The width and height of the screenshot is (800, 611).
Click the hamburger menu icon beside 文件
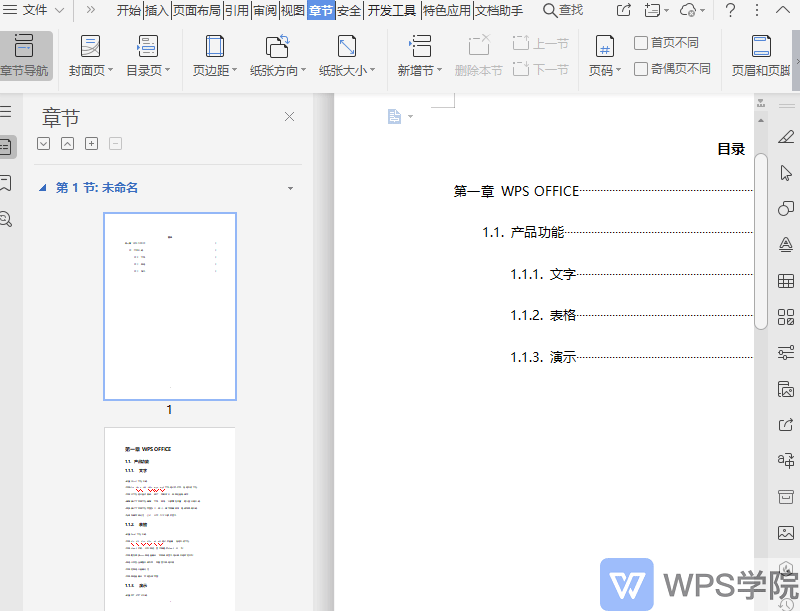[x=10, y=10]
